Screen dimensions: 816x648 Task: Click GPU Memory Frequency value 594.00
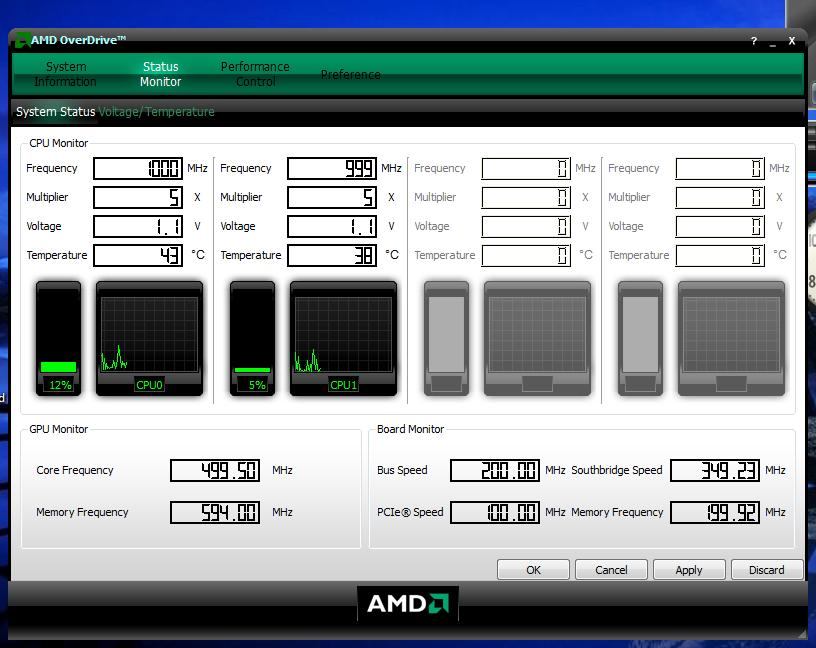[x=215, y=513]
